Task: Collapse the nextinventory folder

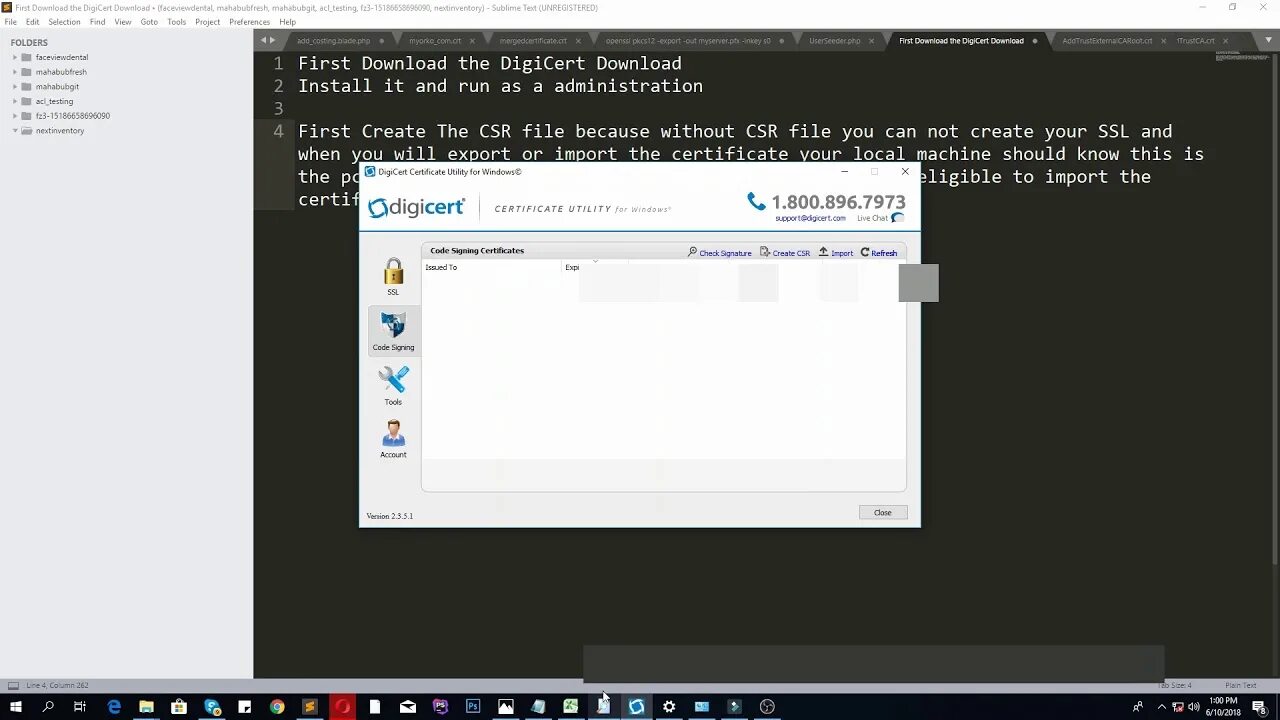Action: pyautogui.click(x=15, y=130)
